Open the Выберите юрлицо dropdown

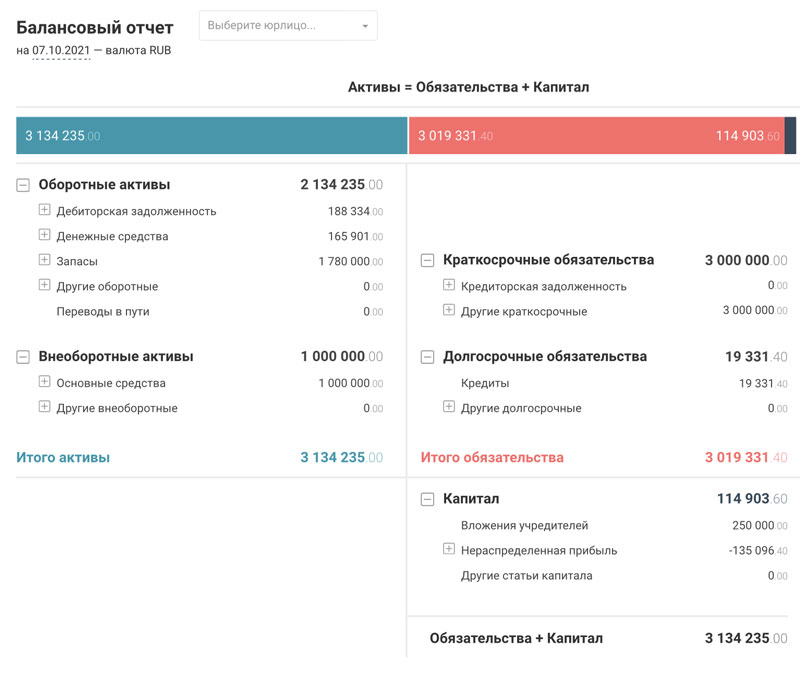[x=288, y=25]
